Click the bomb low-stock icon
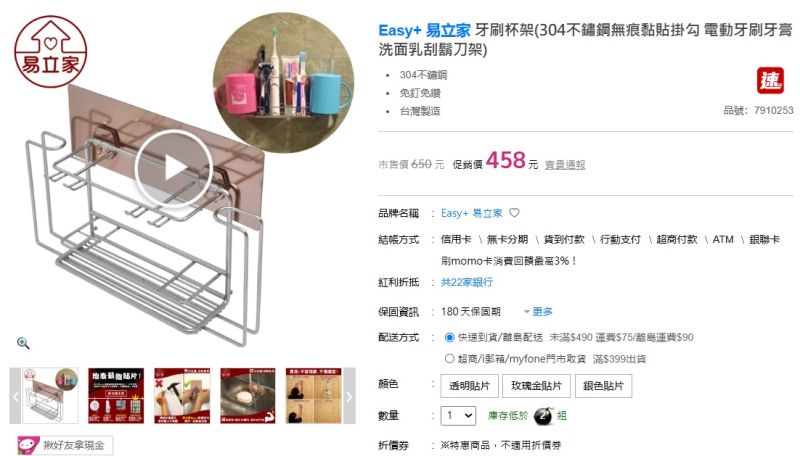The image size is (800, 456). point(543,416)
